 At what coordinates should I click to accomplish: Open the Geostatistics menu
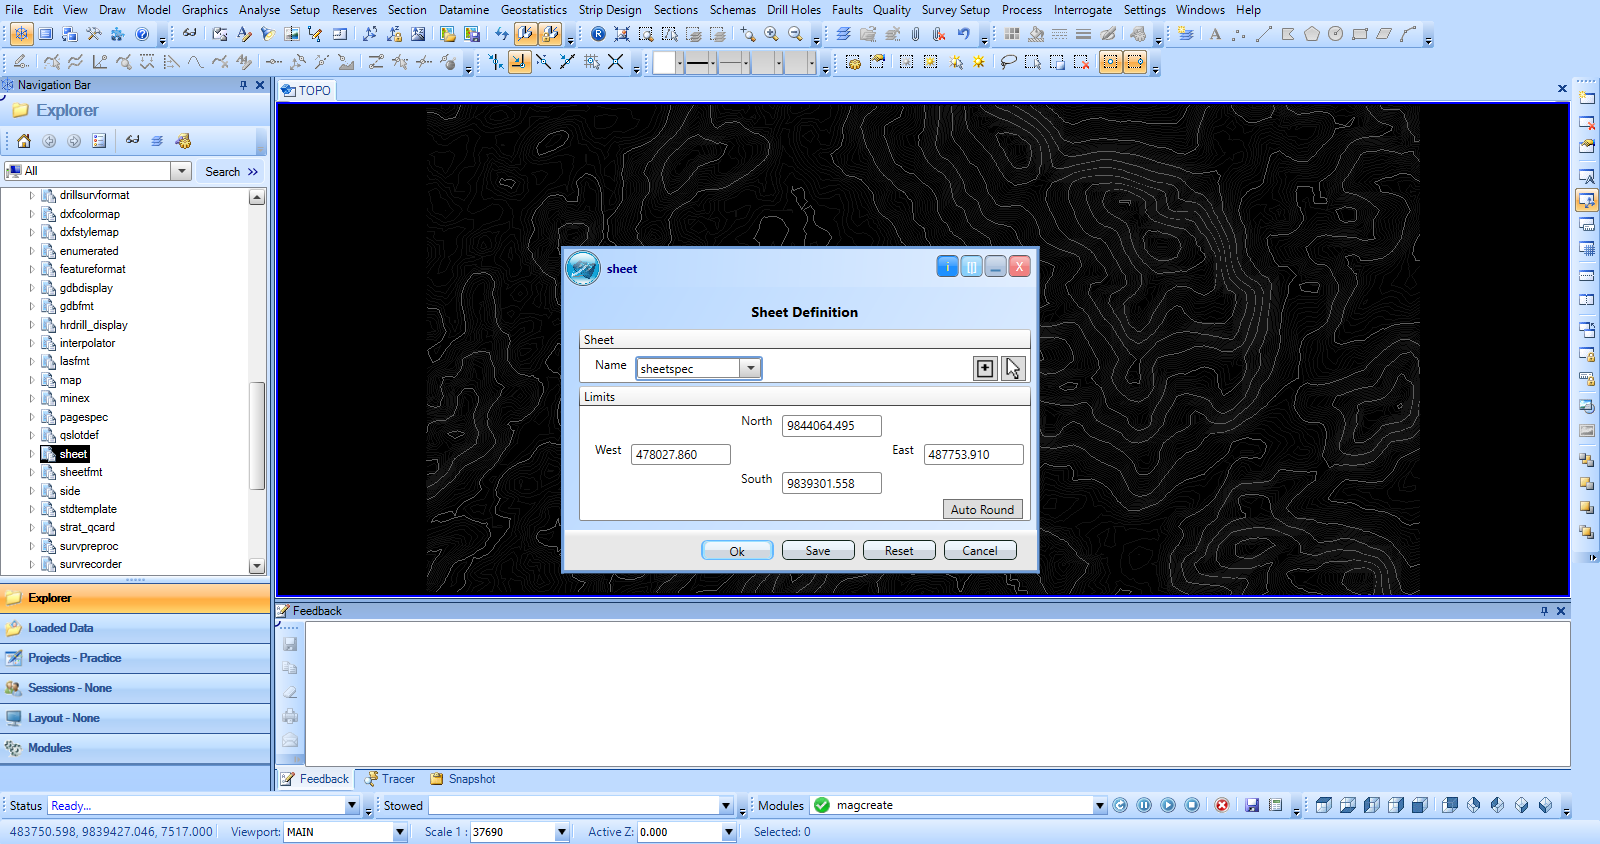tap(533, 10)
